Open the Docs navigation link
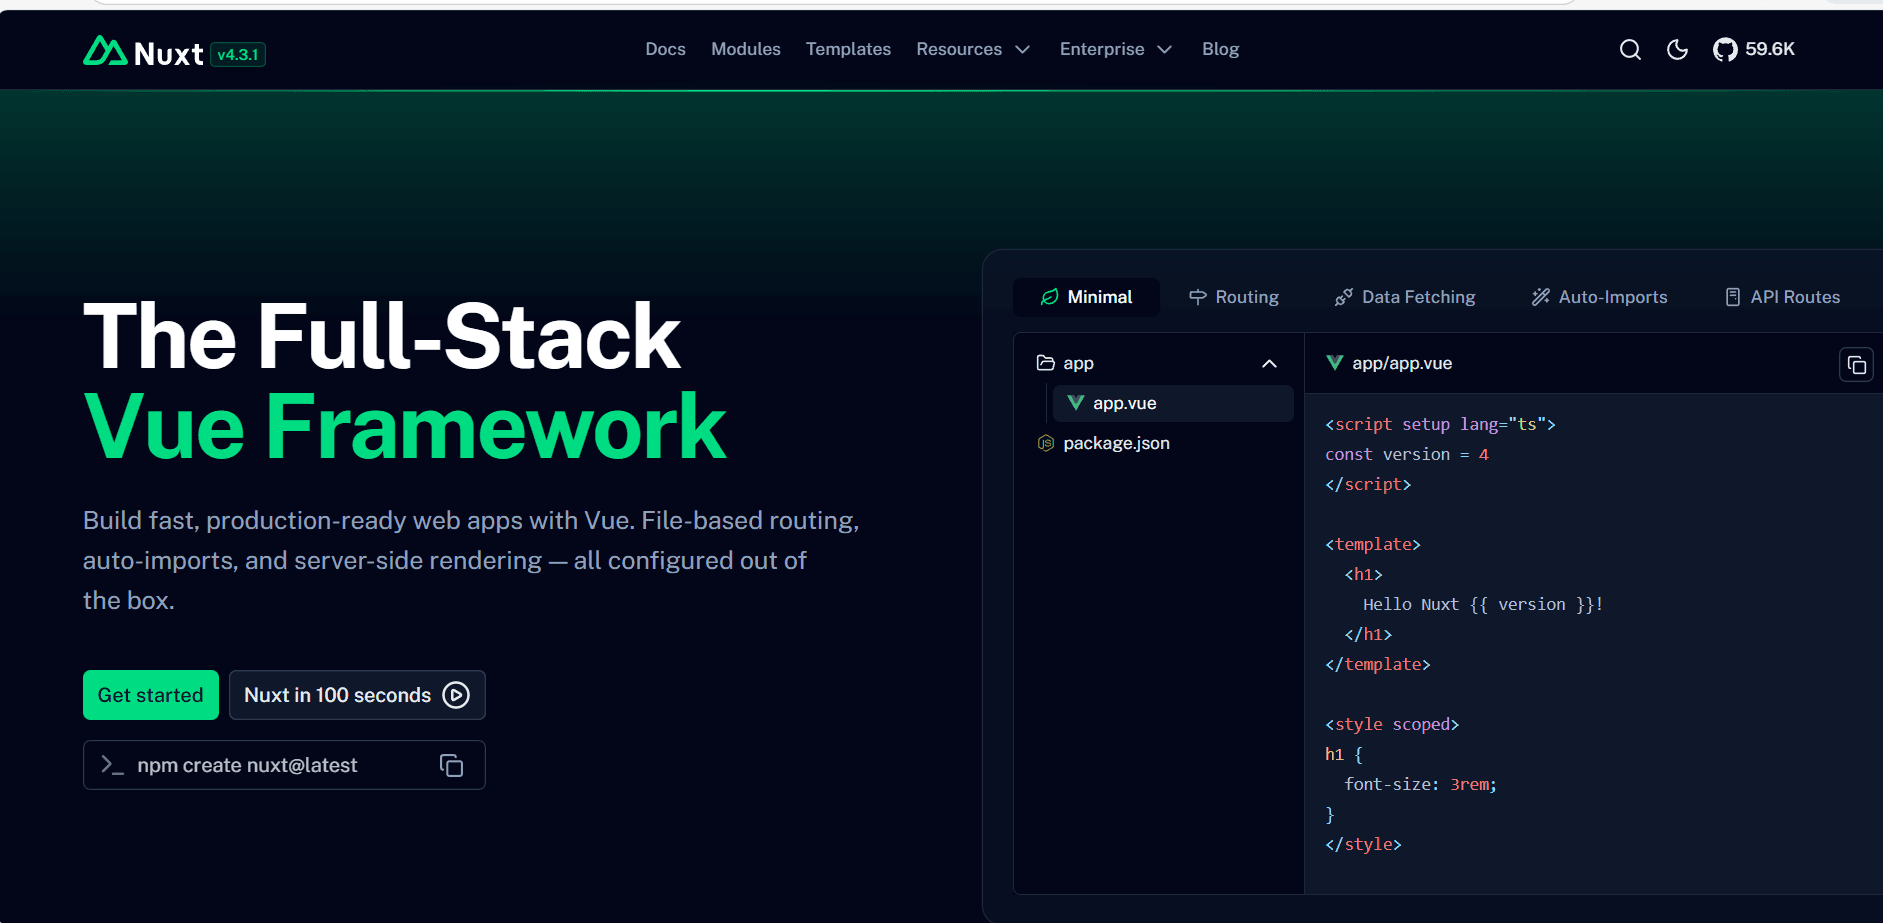The height and width of the screenshot is (923, 1883). click(665, 49)
